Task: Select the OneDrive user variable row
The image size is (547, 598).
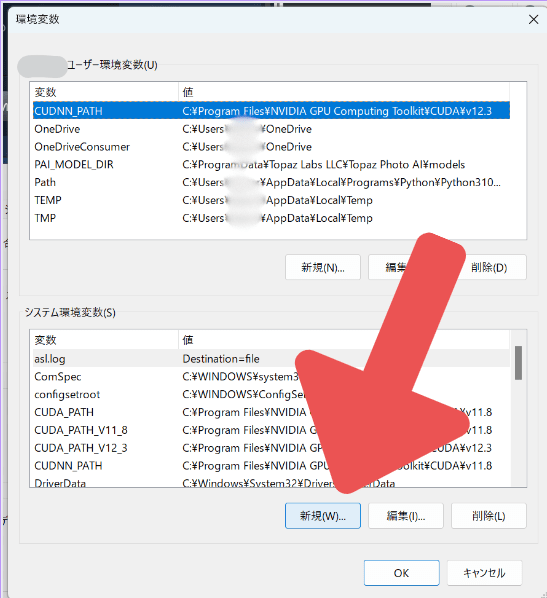Action: point(271,129)
